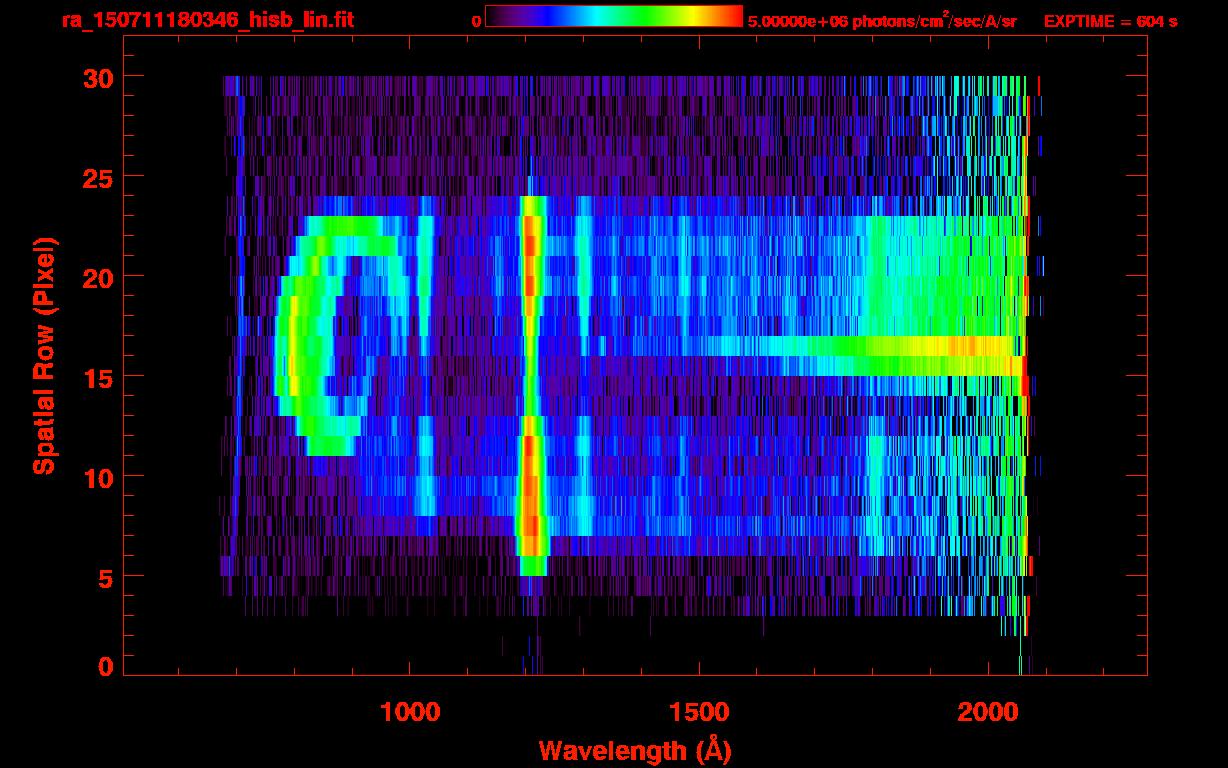Click the 5 tick label on y-axis

click(105, 577)
